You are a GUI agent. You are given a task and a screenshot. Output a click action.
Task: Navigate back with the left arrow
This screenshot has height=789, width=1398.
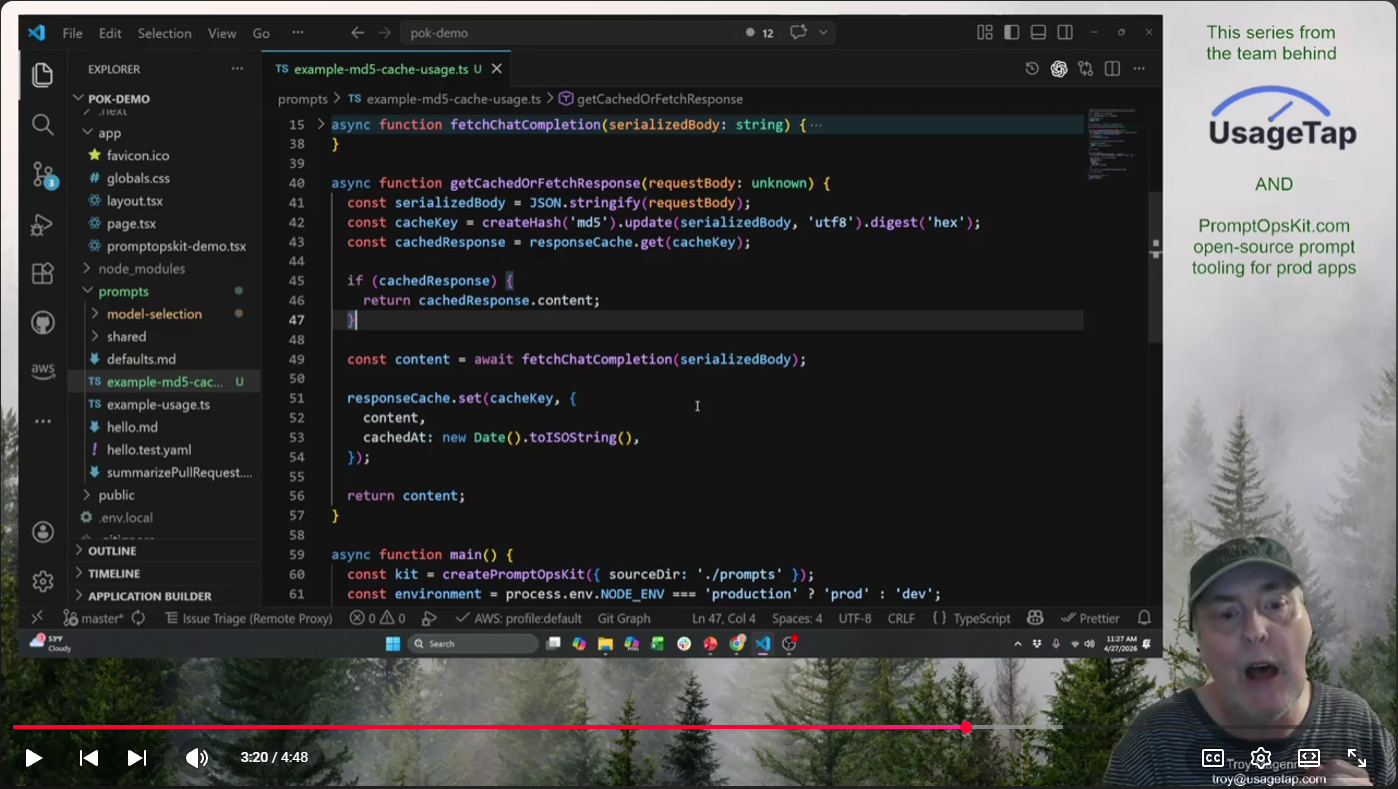point(357,32)
